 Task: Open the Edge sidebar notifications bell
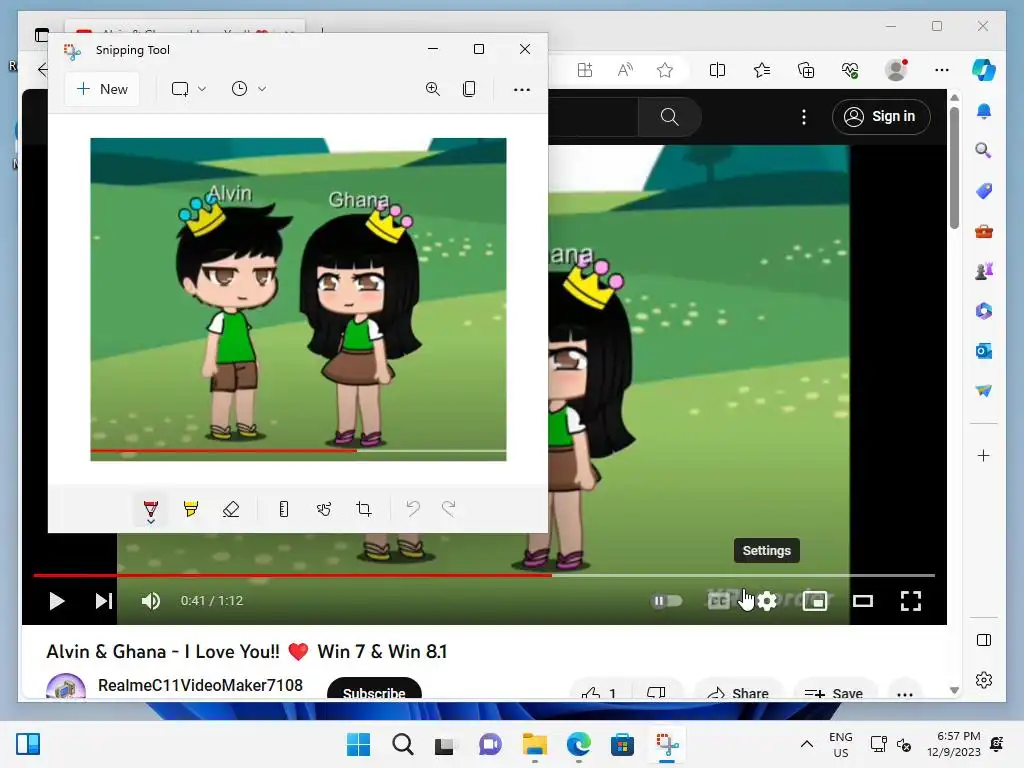point(984,111)
